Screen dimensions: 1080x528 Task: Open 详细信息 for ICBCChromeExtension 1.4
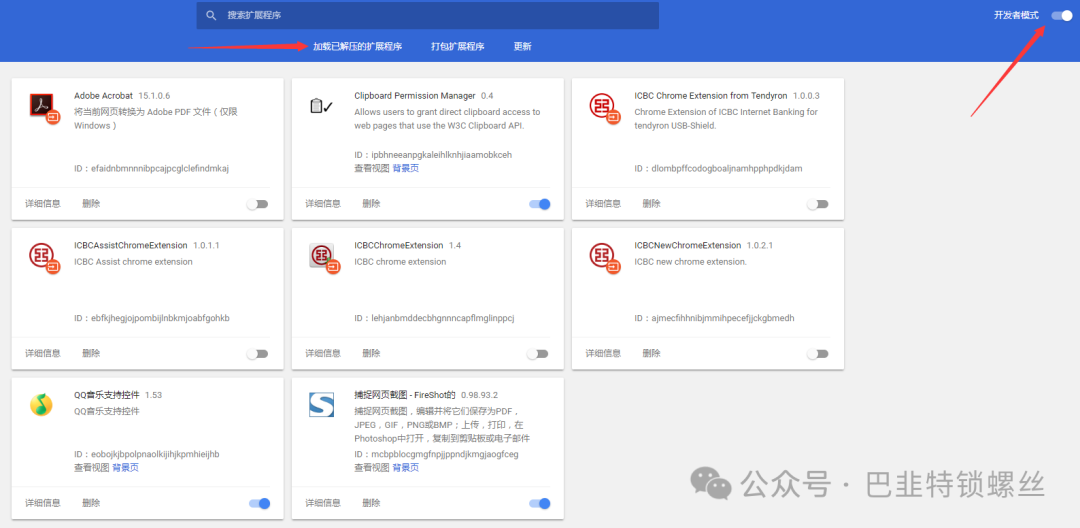[323, 353]
